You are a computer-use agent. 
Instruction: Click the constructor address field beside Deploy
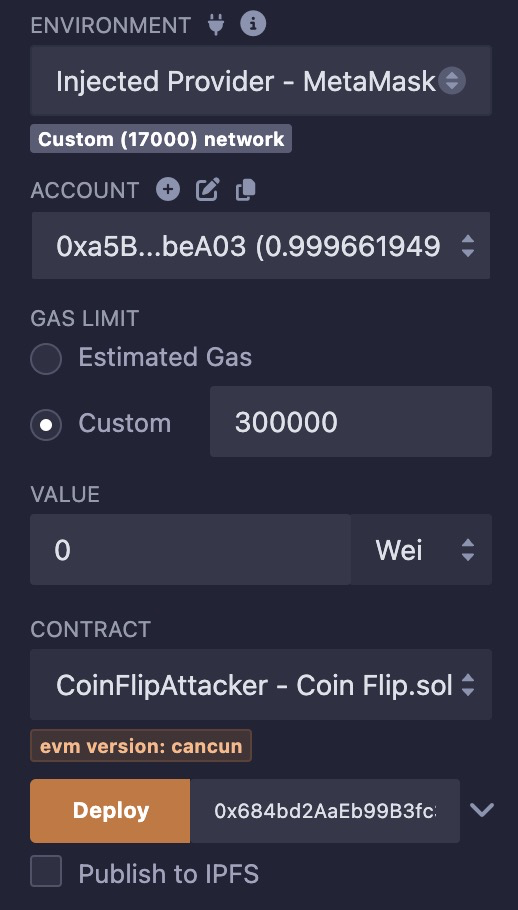(x=325, y=811)
